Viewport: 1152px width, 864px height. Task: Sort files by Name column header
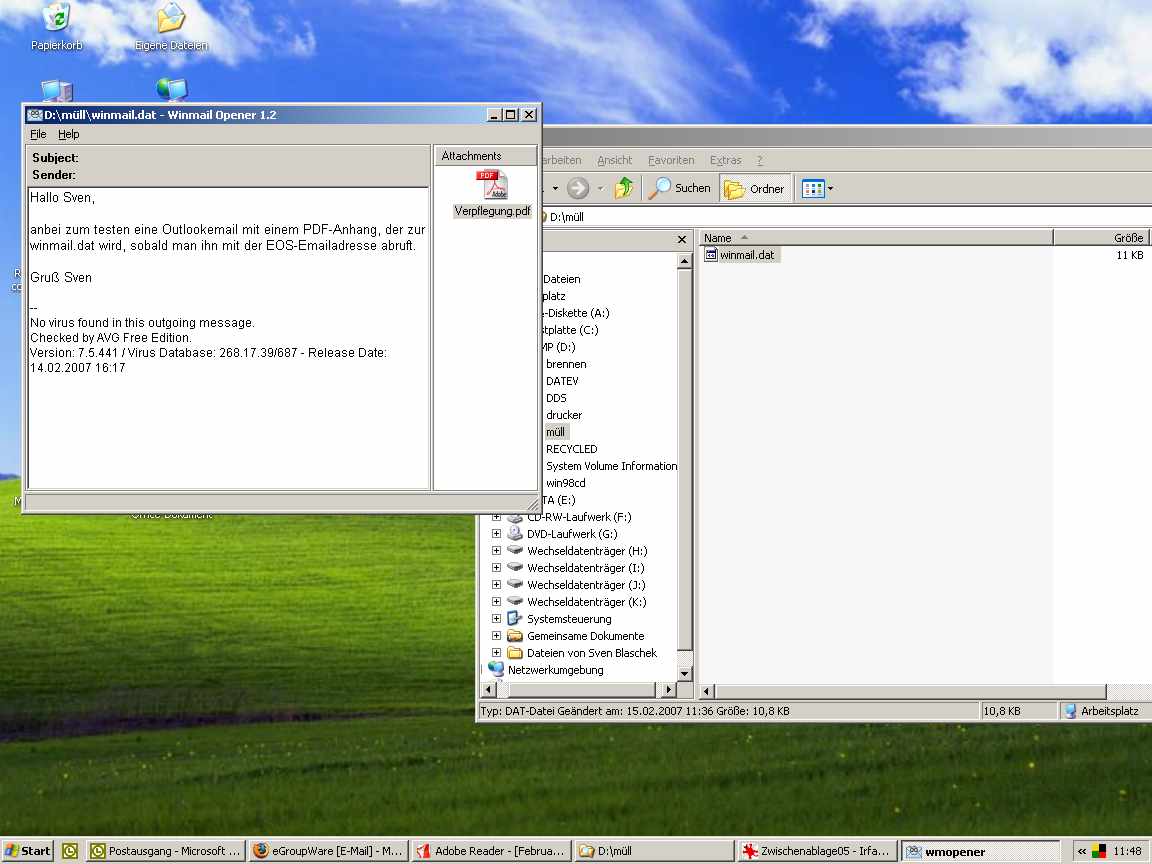(x=875, y=238)
